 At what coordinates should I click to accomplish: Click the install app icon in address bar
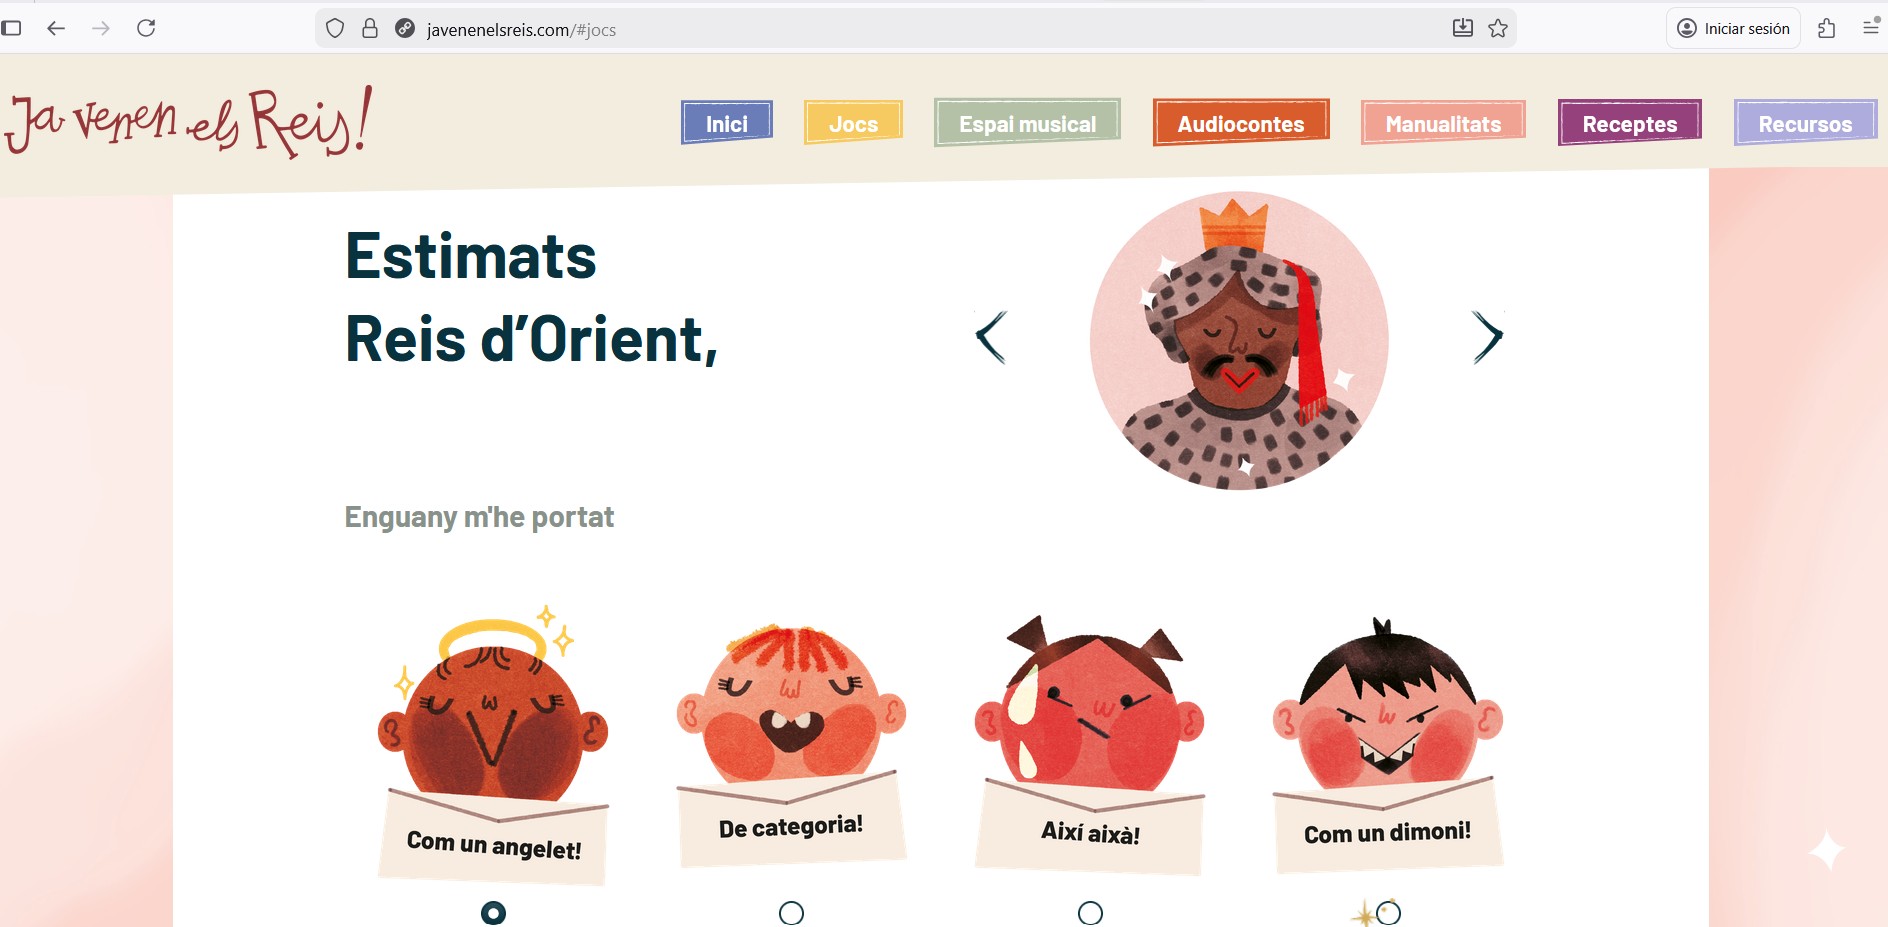[1463, 28]
